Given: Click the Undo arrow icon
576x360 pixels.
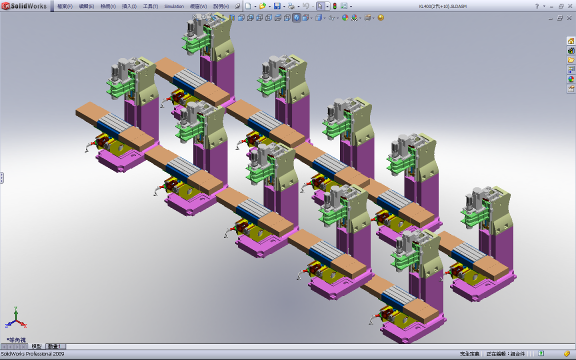Looking at the screenshot, I should click(305, 6).
